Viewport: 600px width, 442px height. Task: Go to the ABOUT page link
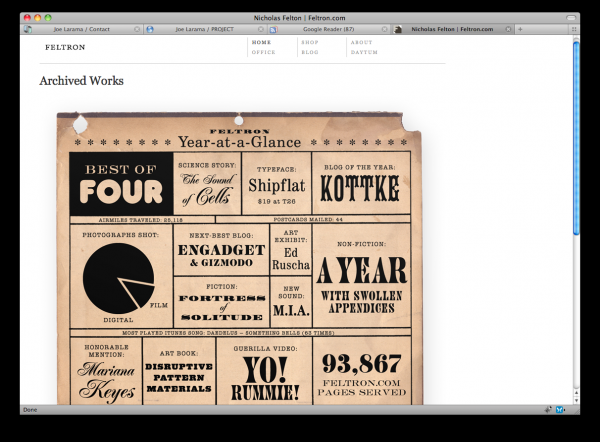(x=361, y=43)
